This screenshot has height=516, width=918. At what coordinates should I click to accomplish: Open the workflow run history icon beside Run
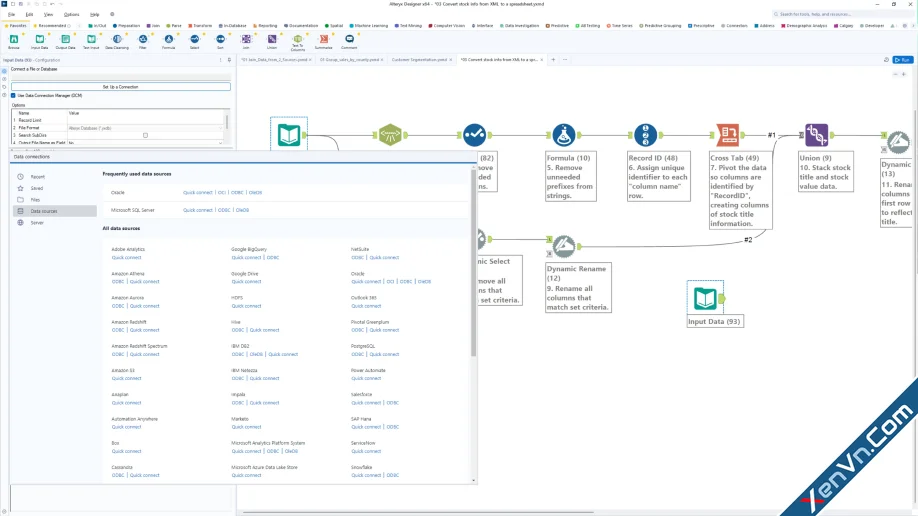(x=886, y=60)
